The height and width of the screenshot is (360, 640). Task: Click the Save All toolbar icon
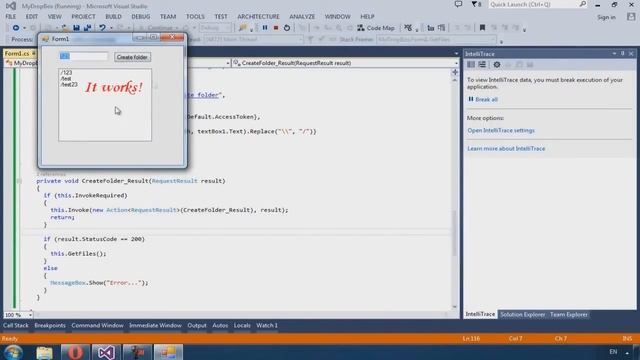tap(87, 28)
